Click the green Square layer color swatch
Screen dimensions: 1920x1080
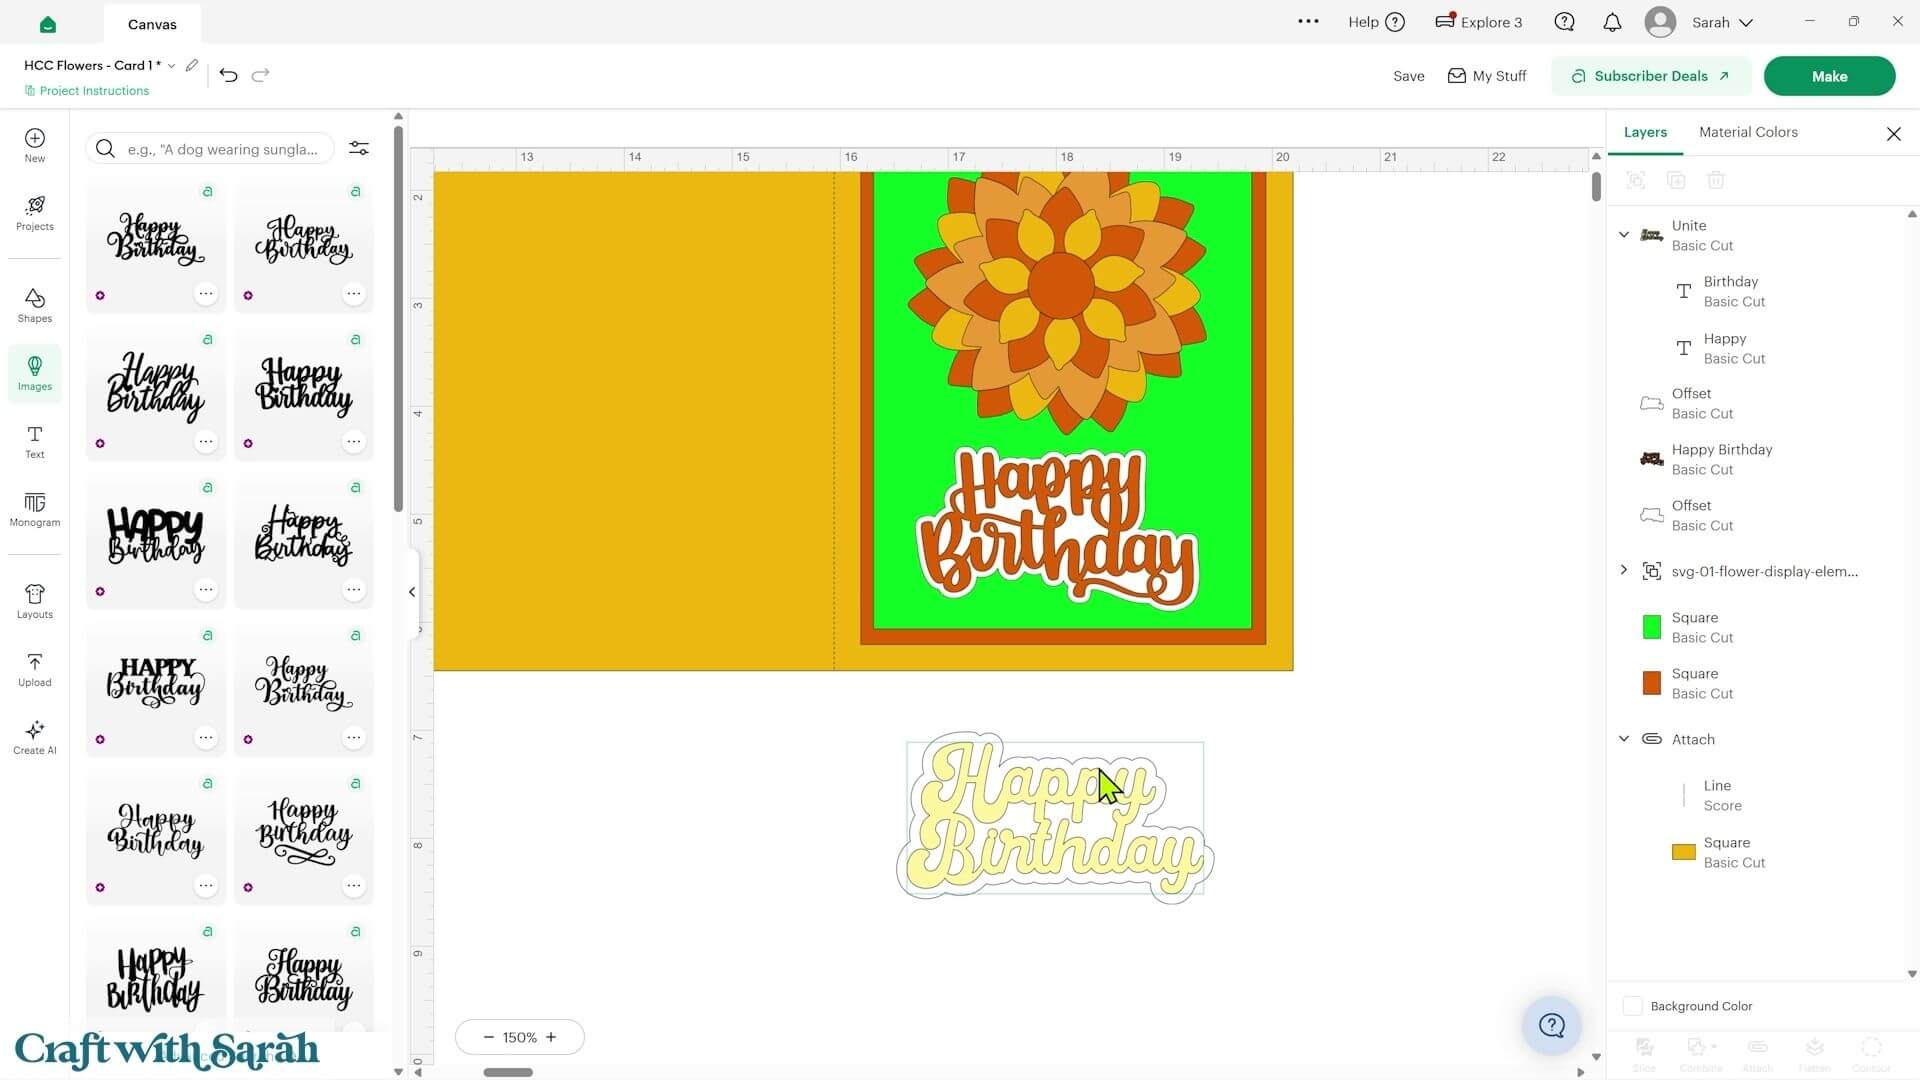1652,627
